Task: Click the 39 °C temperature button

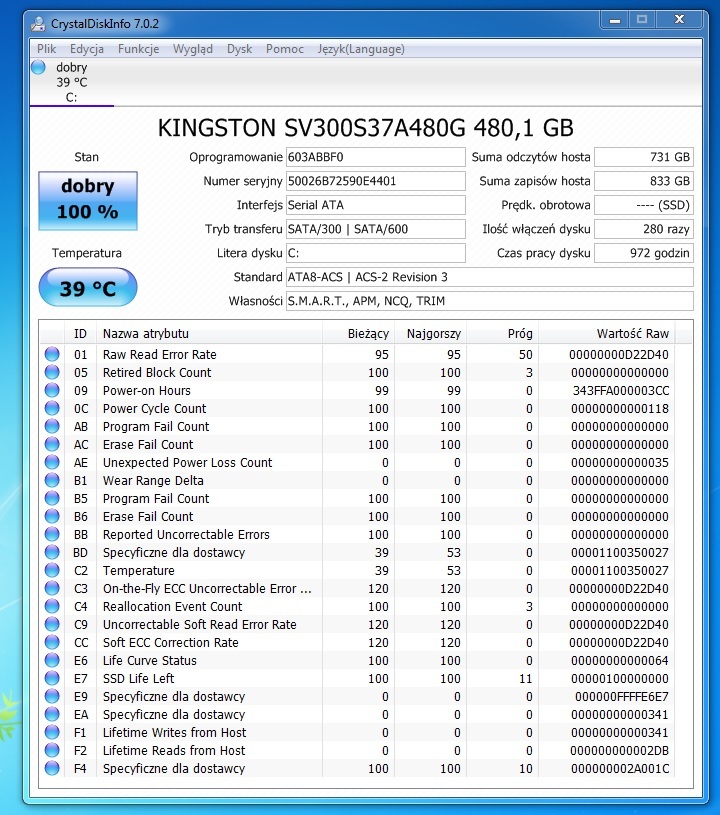Action: tap(88, 287)
